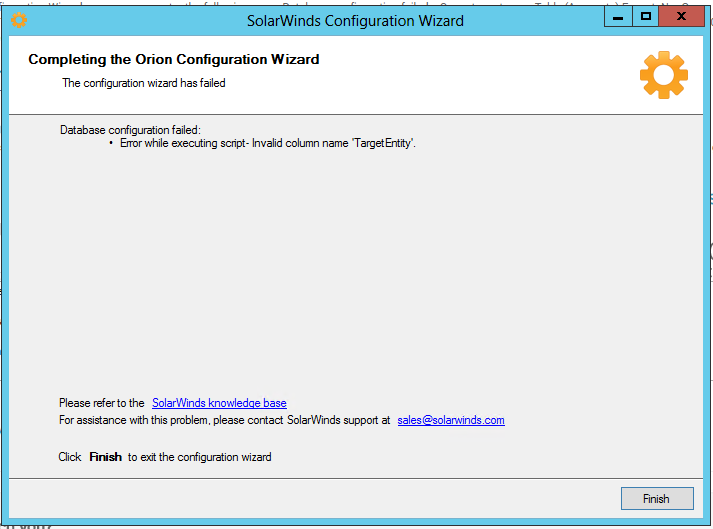Image resolution: width=713 pixels, height=529 pixels.
Task: Maximize the Configuration Wizard window
Action: tap(645, 17)
